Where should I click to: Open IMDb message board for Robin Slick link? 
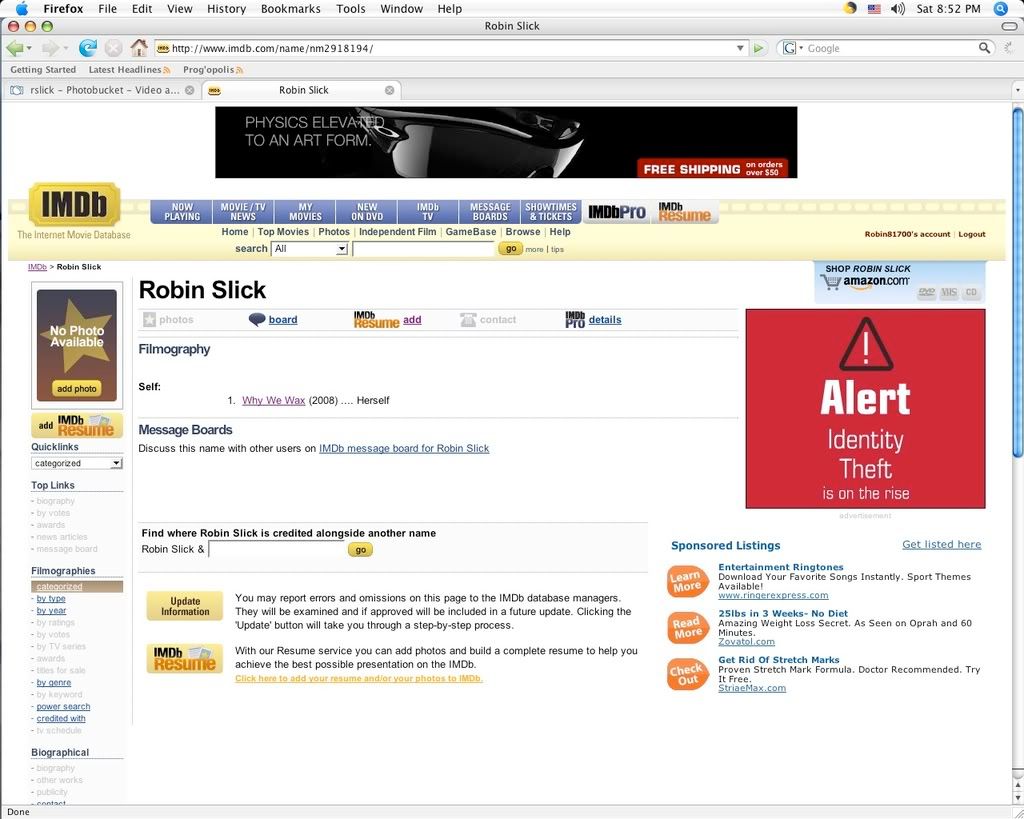click(404, 448)
